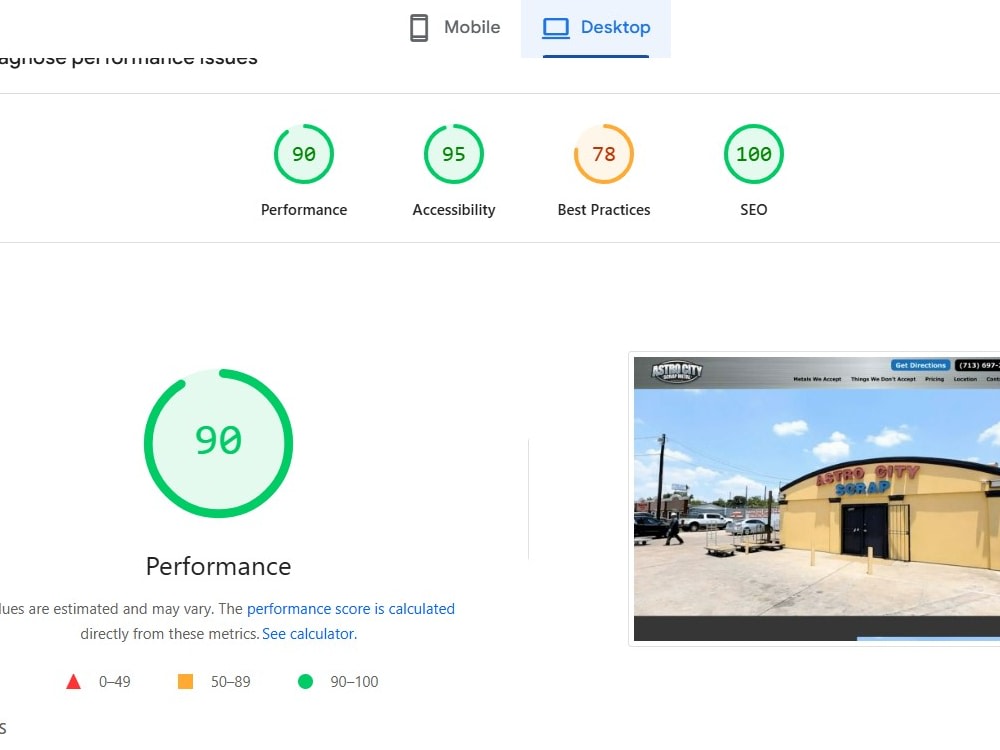Viewport: 1000px width, 750px height.
Task: Click the '50–89' legend text
Action: (x=231, y=682)
